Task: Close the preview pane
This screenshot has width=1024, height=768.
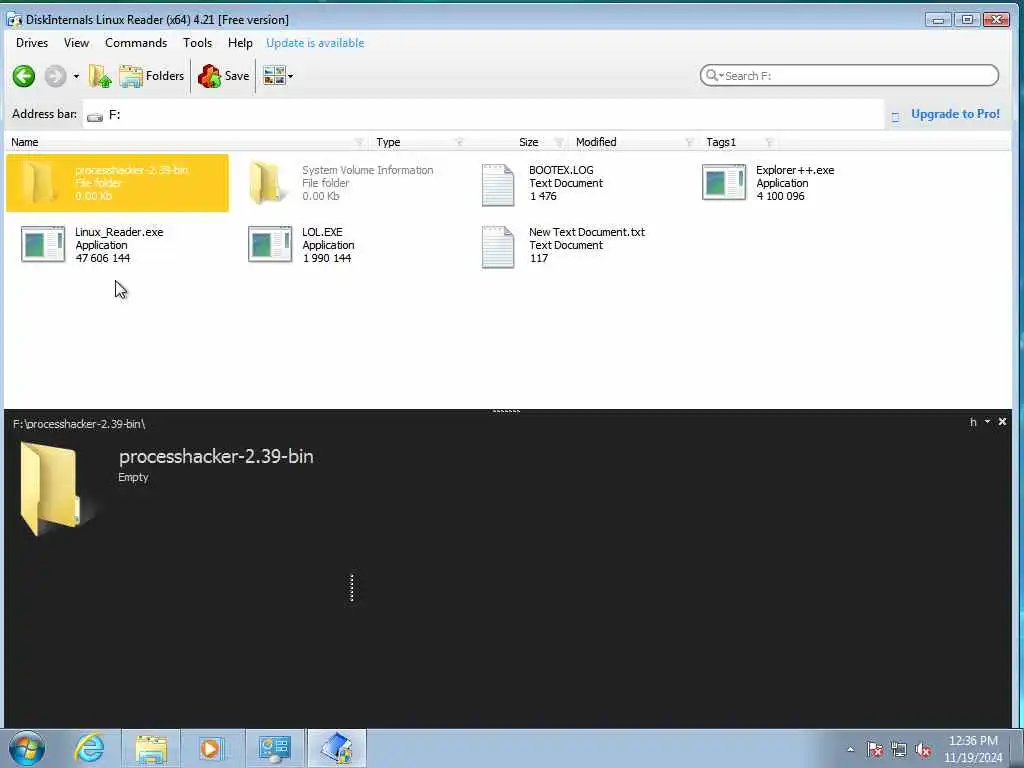Action: click(x=1002, y=422)
